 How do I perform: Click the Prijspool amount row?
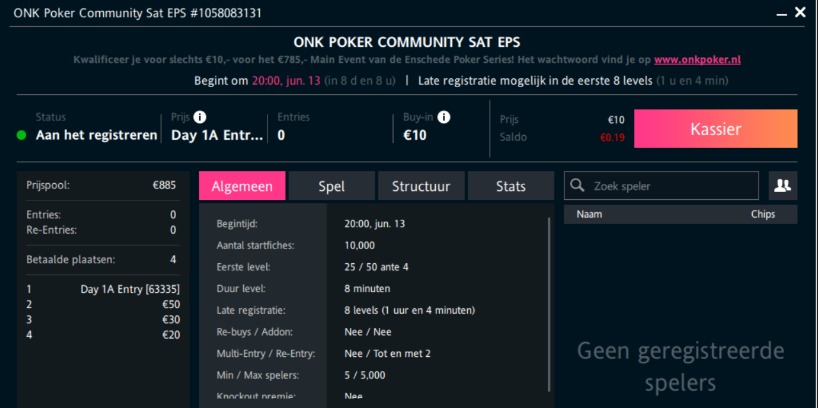coord(102,185)
